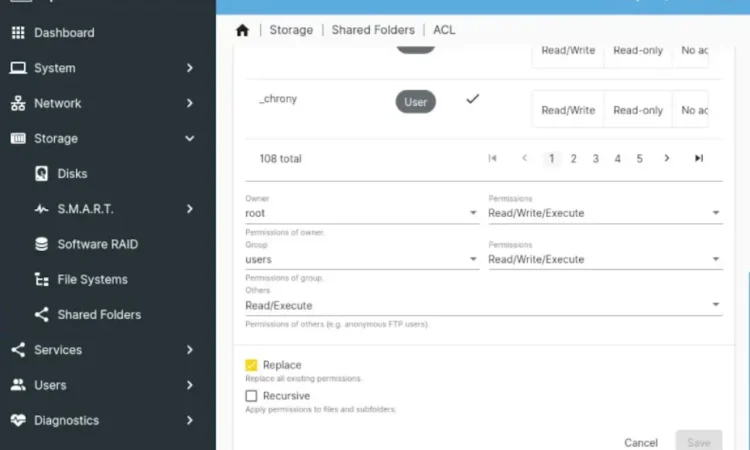Click ACL in the breadcrumb
The image size is (750, 450).
click(x=444, y=30)
